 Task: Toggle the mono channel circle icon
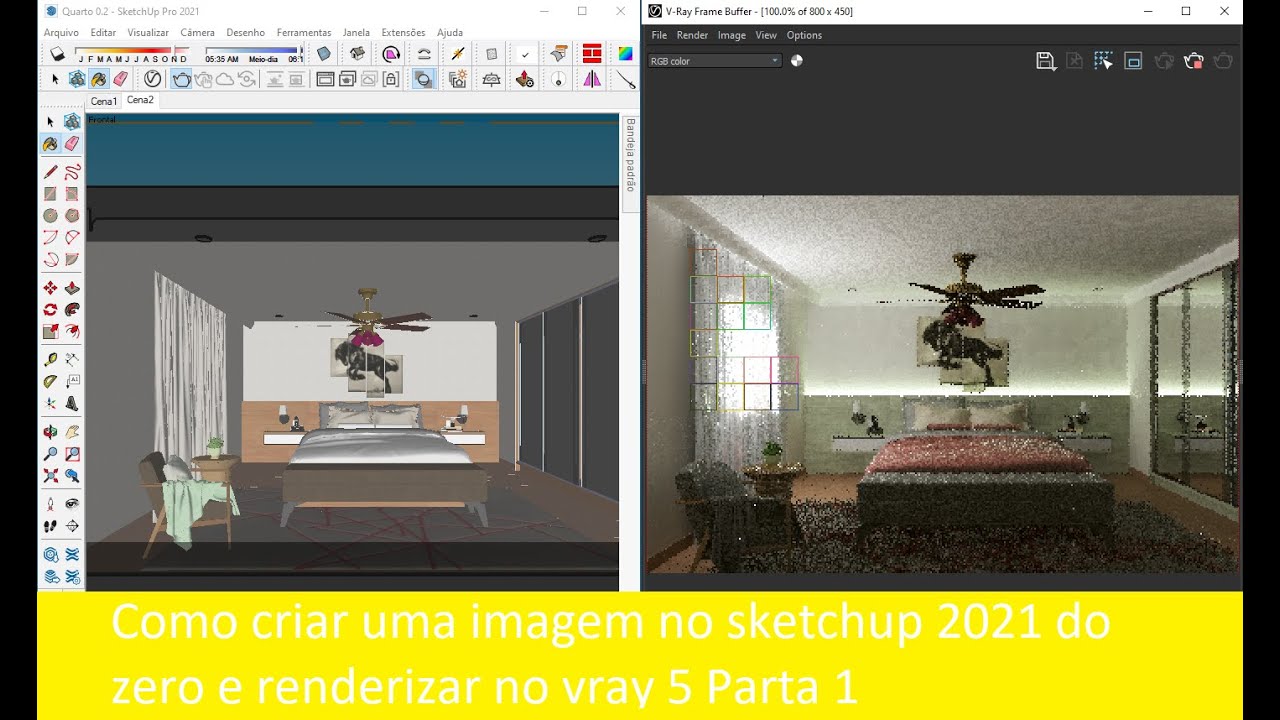797,61
